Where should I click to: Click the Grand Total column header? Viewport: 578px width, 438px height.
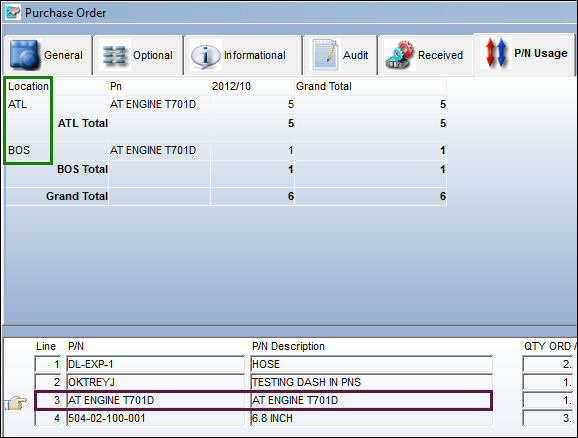point(324,86)
